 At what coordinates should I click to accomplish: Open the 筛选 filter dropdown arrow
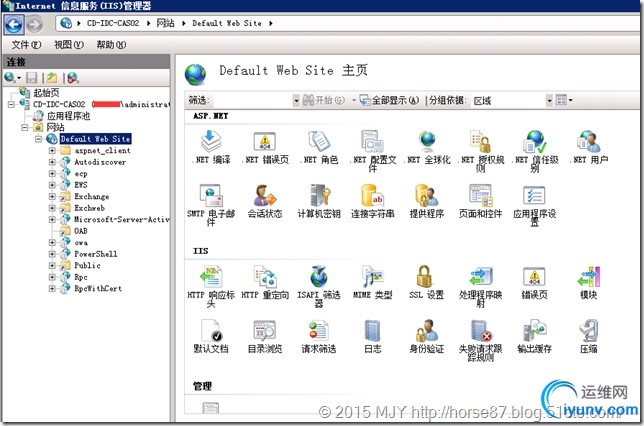point(296,100)
